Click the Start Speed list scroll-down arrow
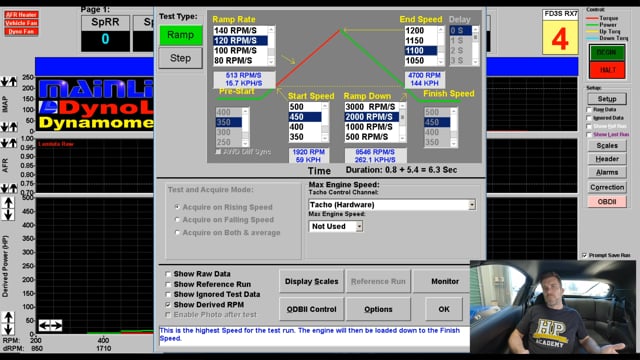 tap(325, 139)
